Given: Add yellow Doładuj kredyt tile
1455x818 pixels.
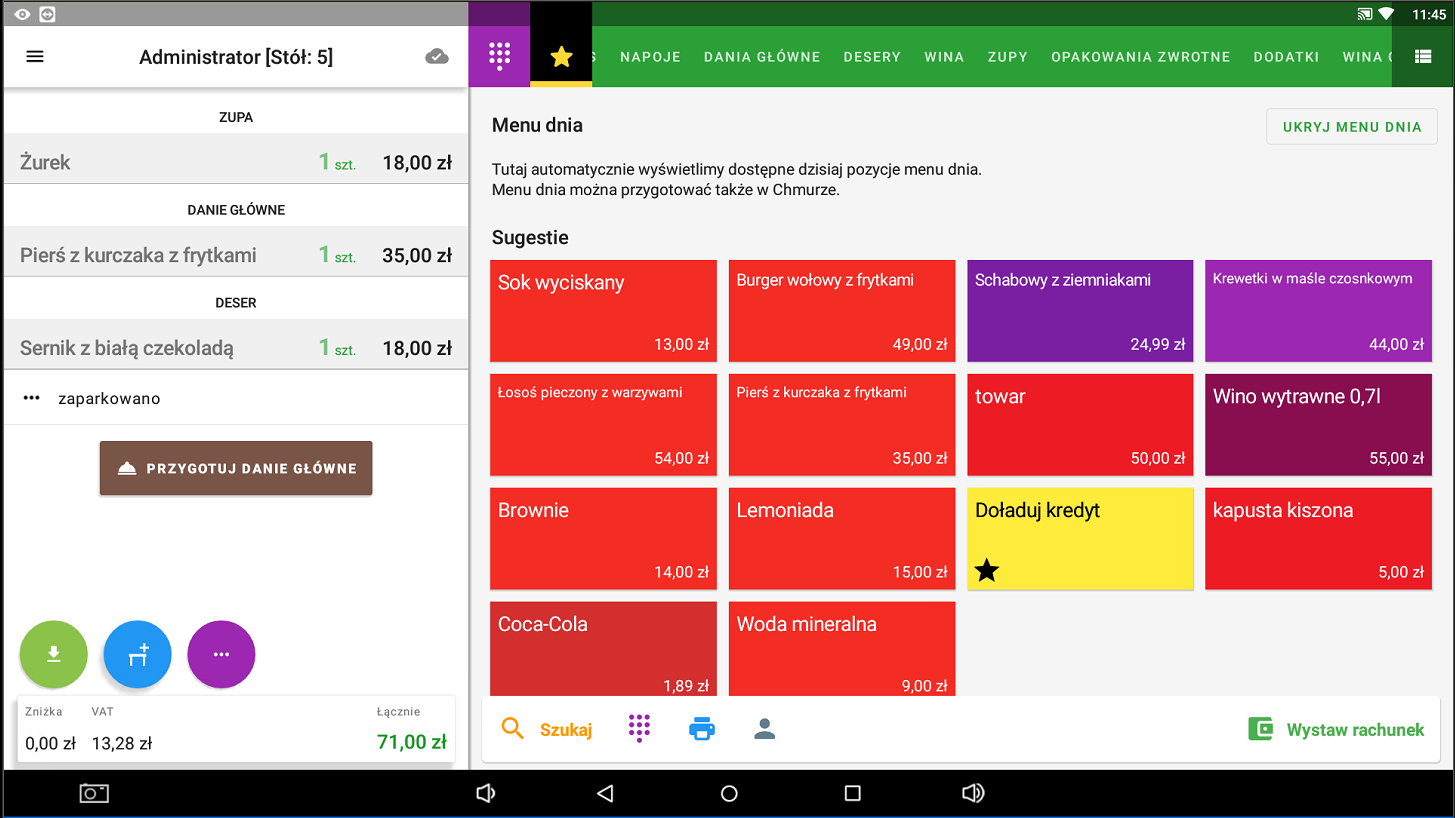Looking at the screenshot, I should tap(1080, 538).
